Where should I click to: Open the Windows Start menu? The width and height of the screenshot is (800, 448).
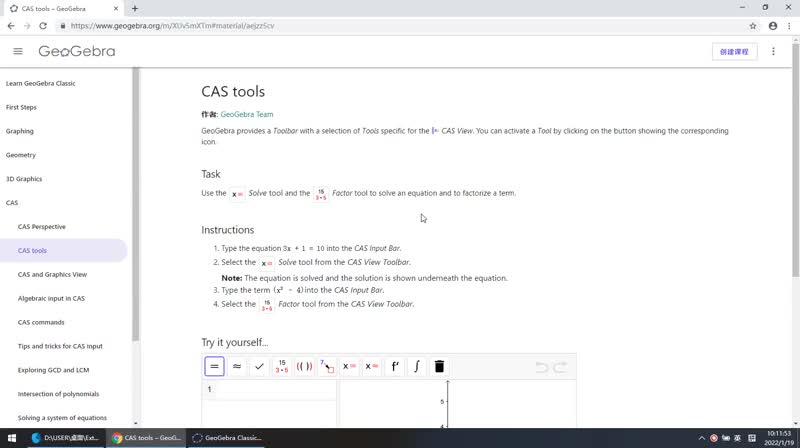[12, 438]
